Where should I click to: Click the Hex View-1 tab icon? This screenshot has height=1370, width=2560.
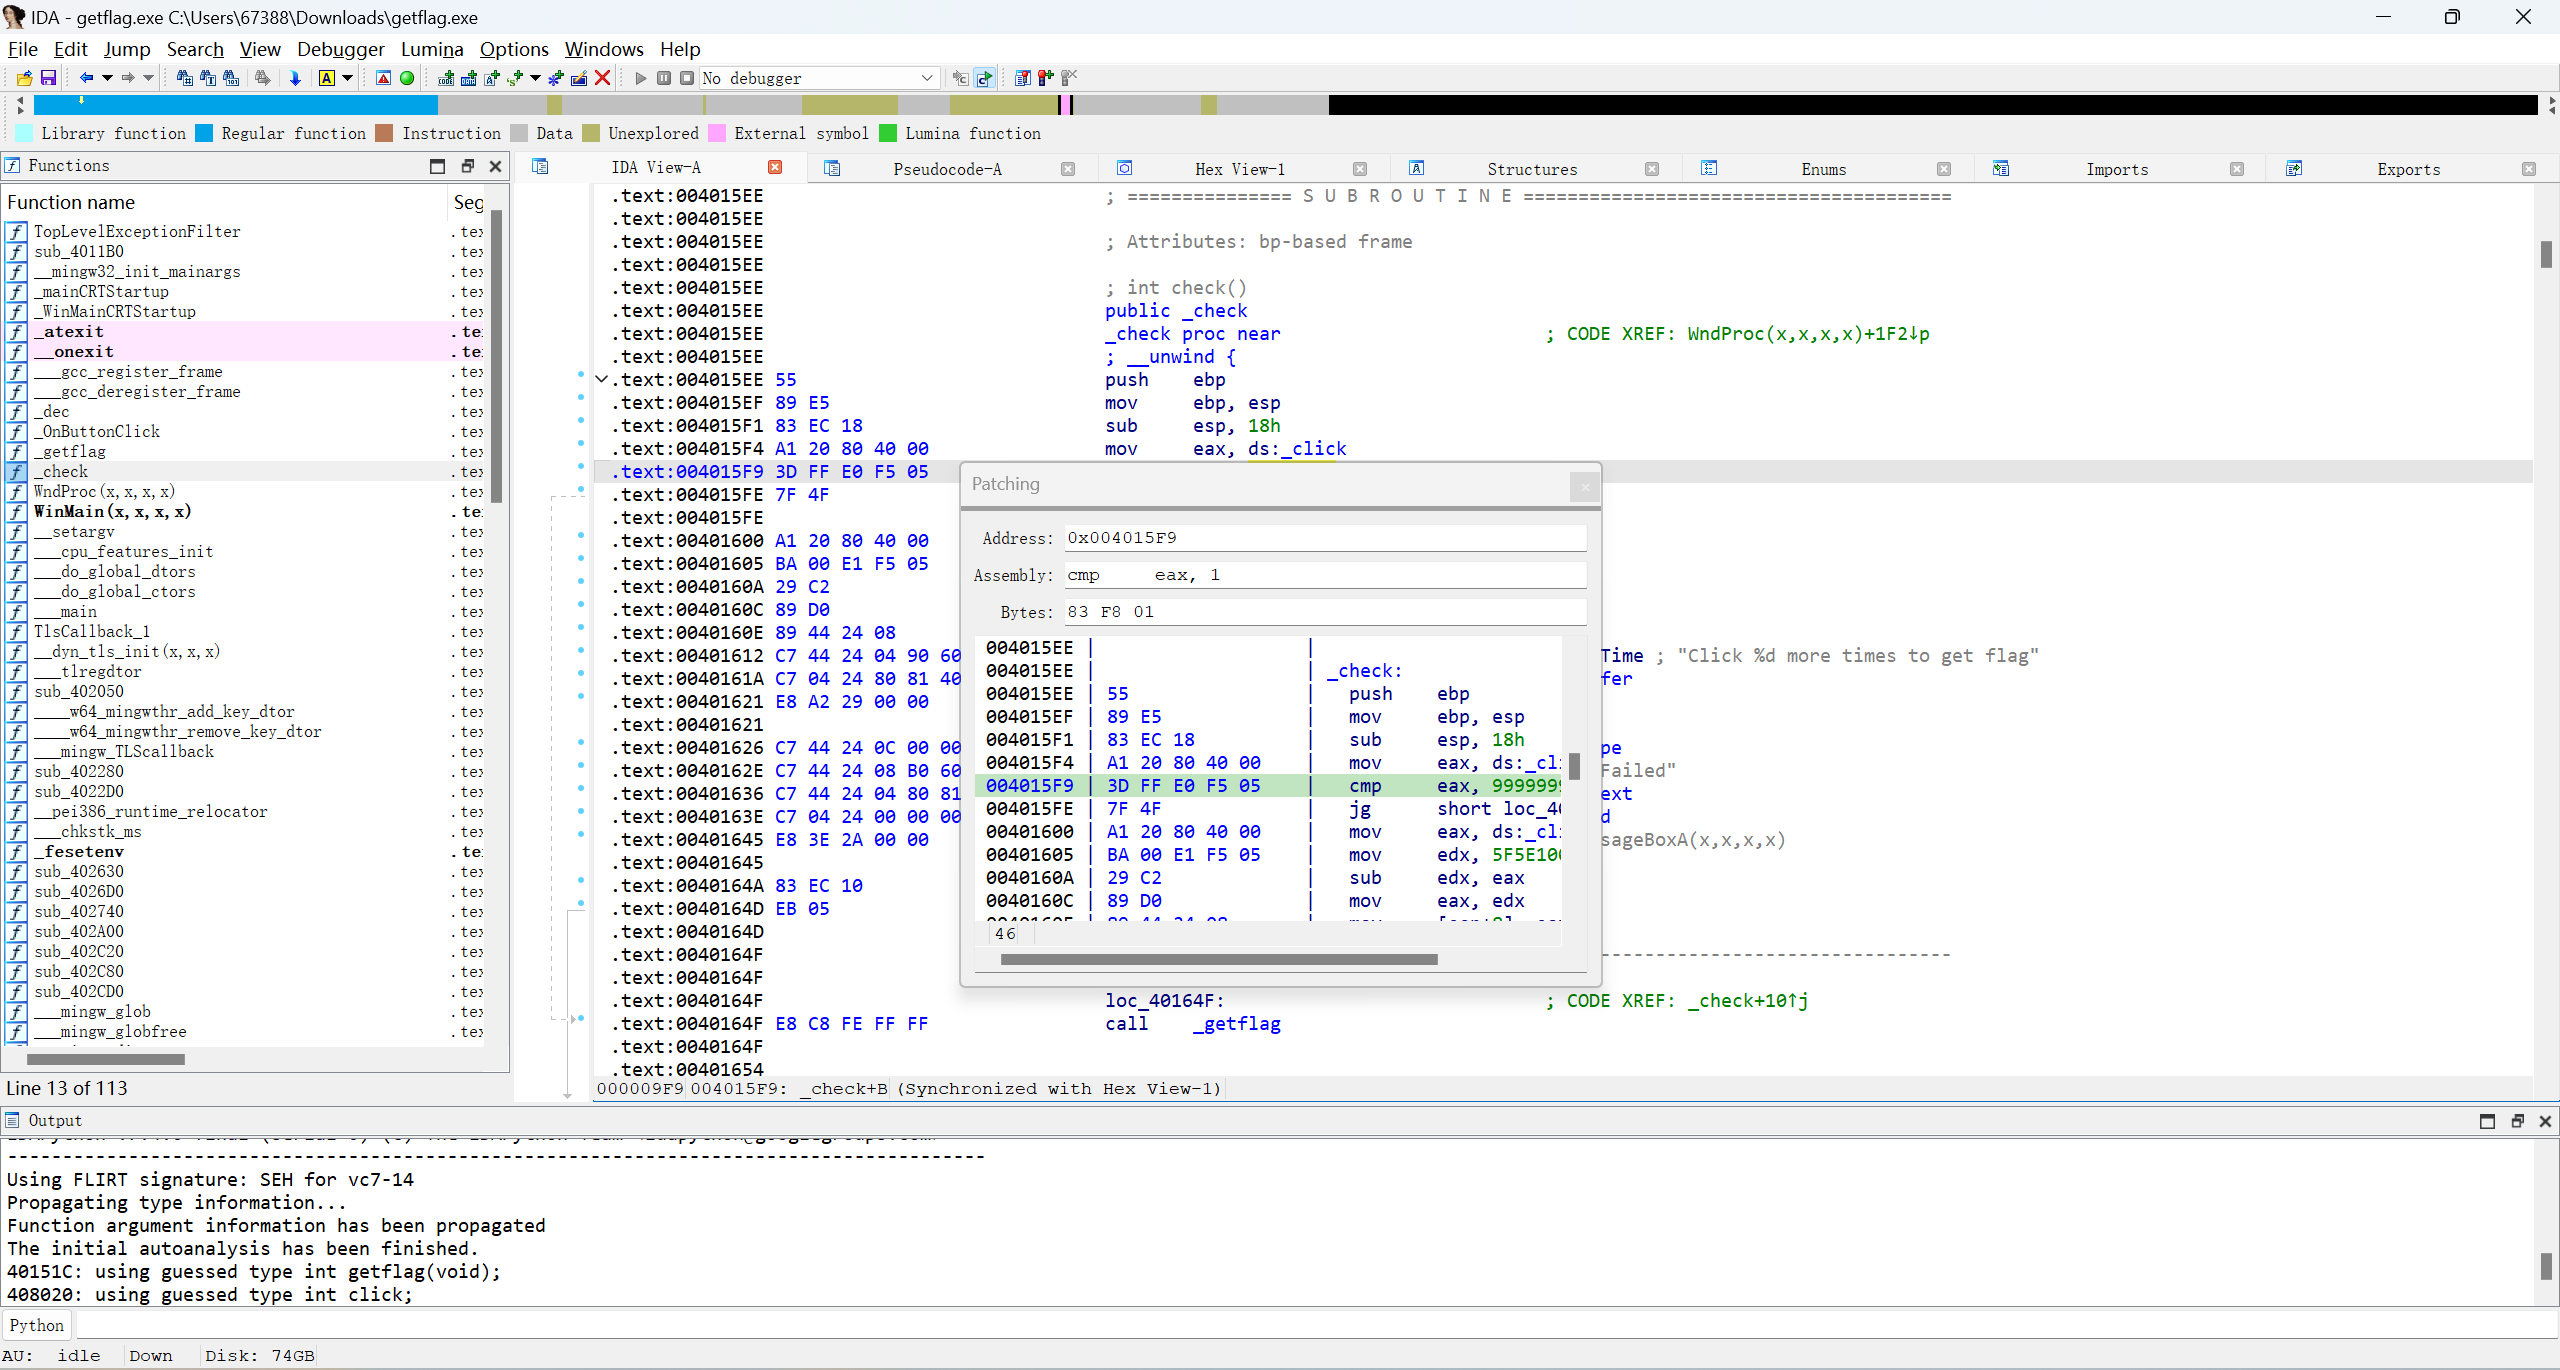coord(1125,168)
